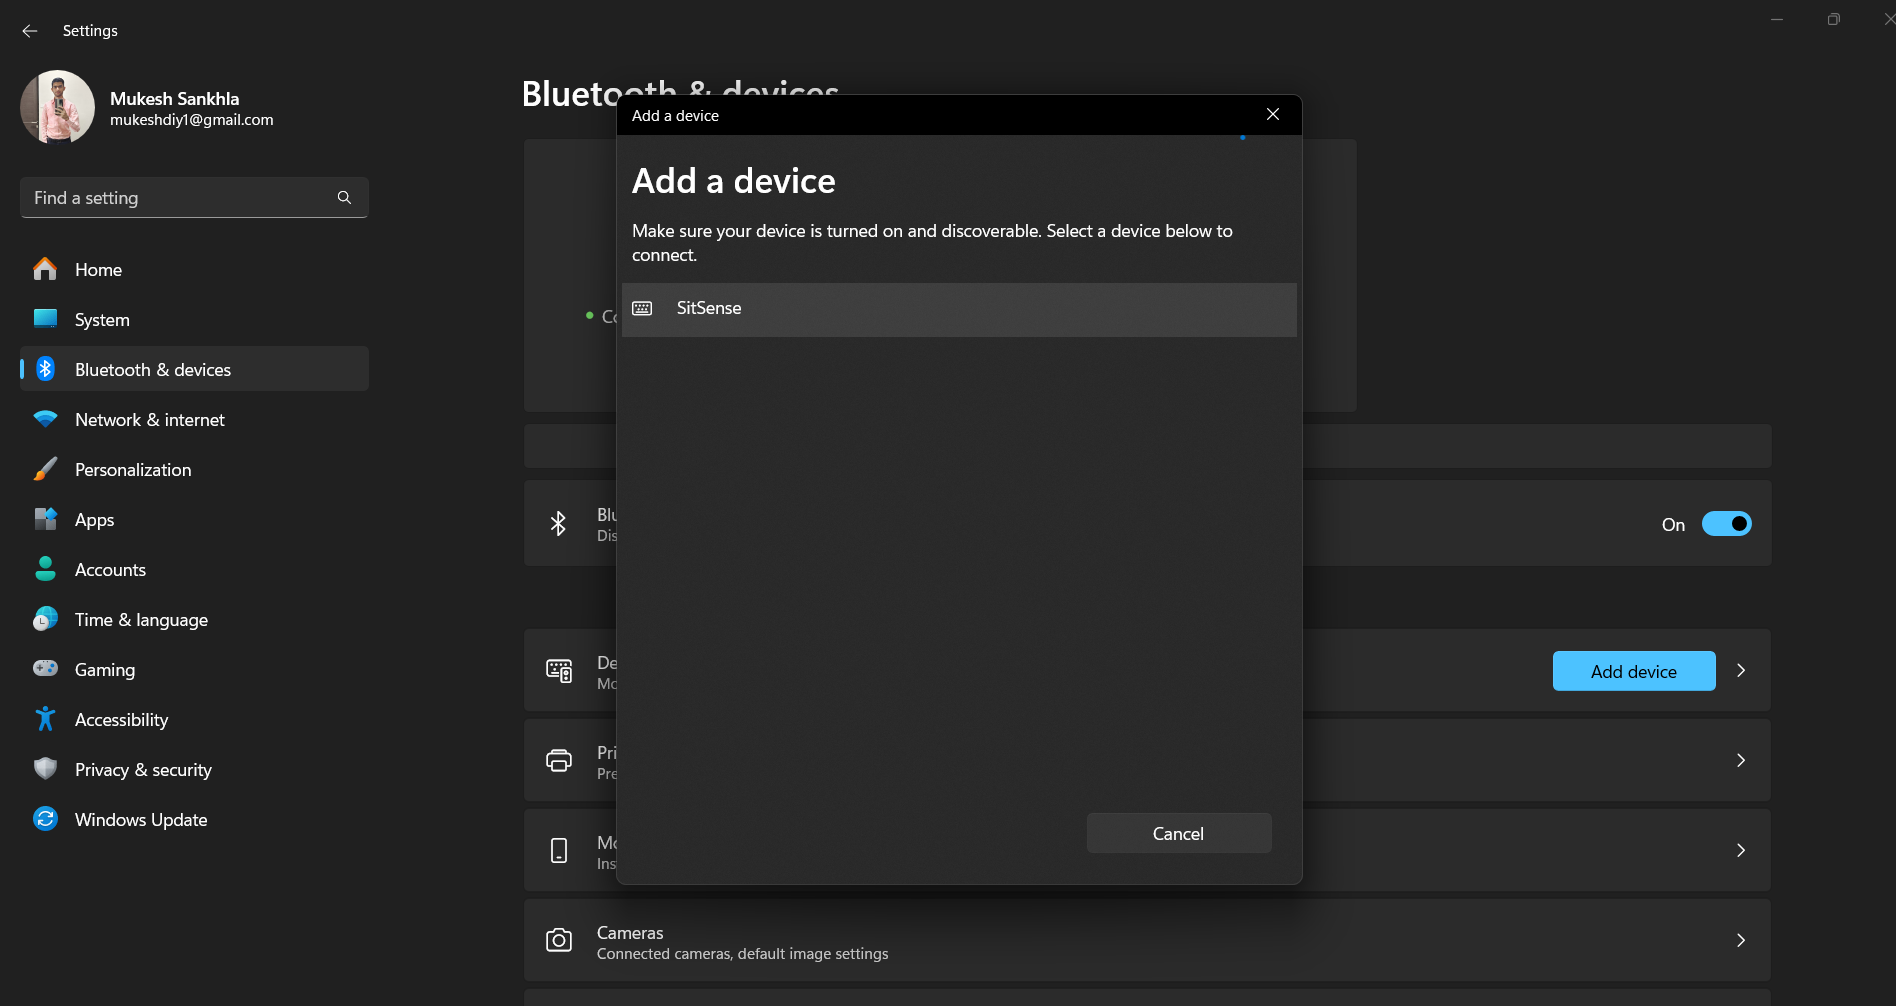Restore down the Settings window
The width and height of the screenshot is (1896, 1006).
[x=1833, y=20]
